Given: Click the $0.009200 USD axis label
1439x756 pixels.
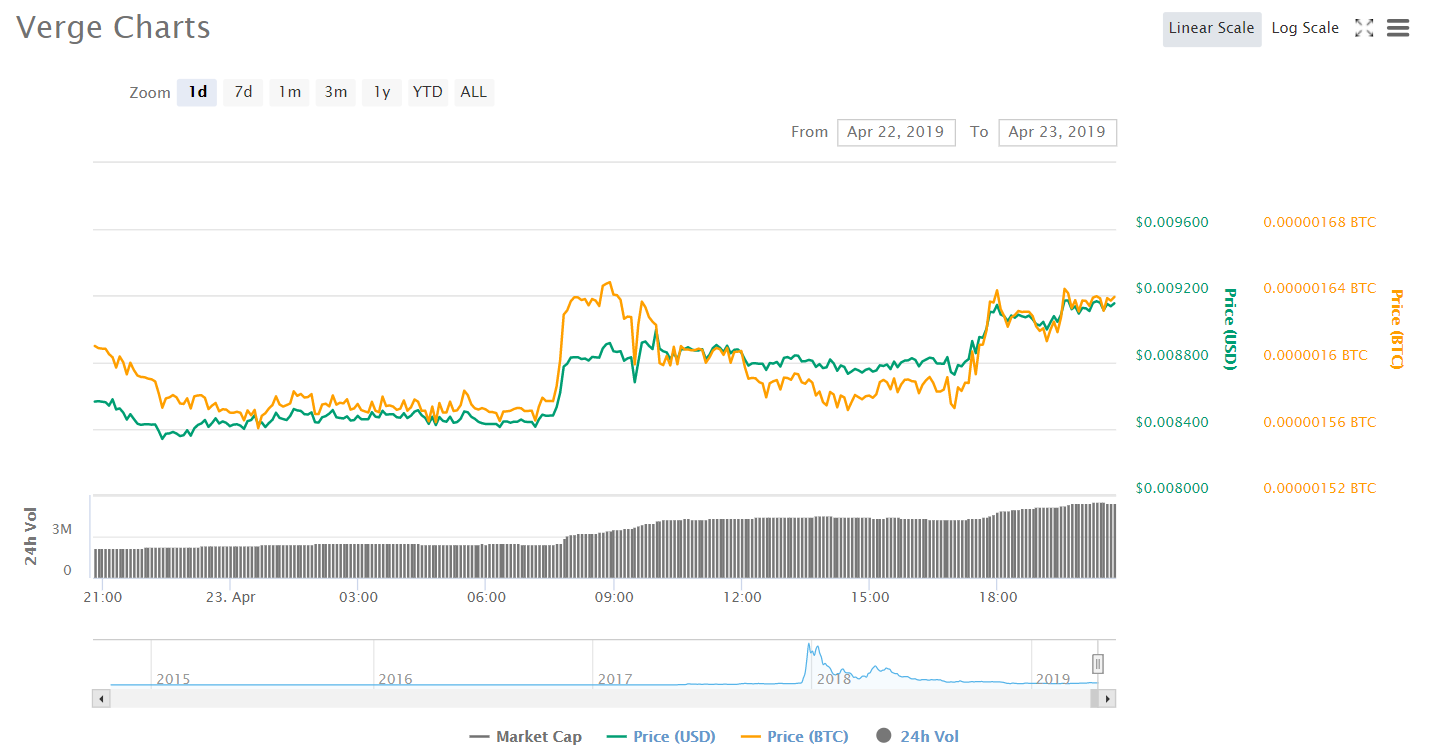Looking at the screenshot, I should pos(1172,288).
